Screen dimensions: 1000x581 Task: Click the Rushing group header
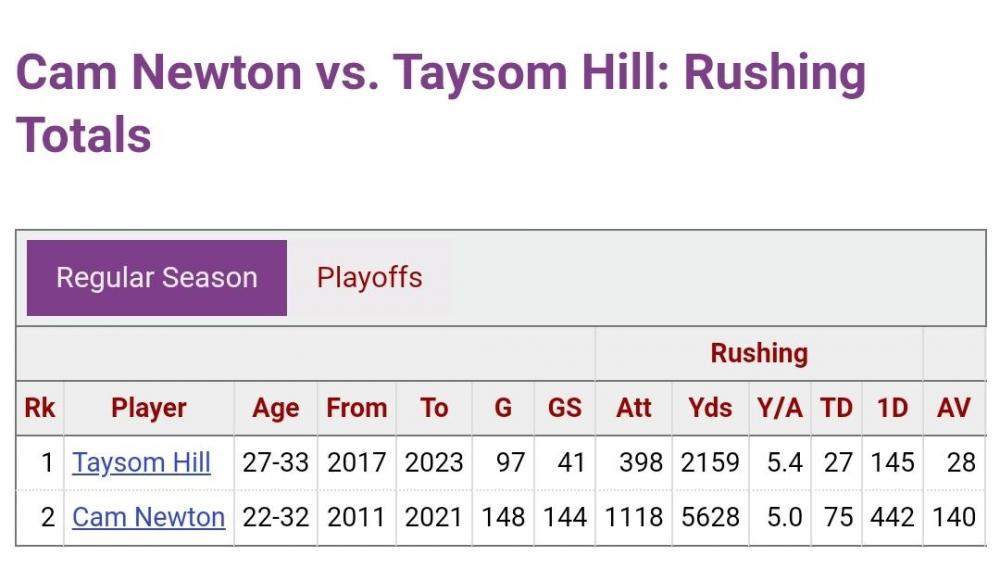pyautogui.click(x=759, y=353)
